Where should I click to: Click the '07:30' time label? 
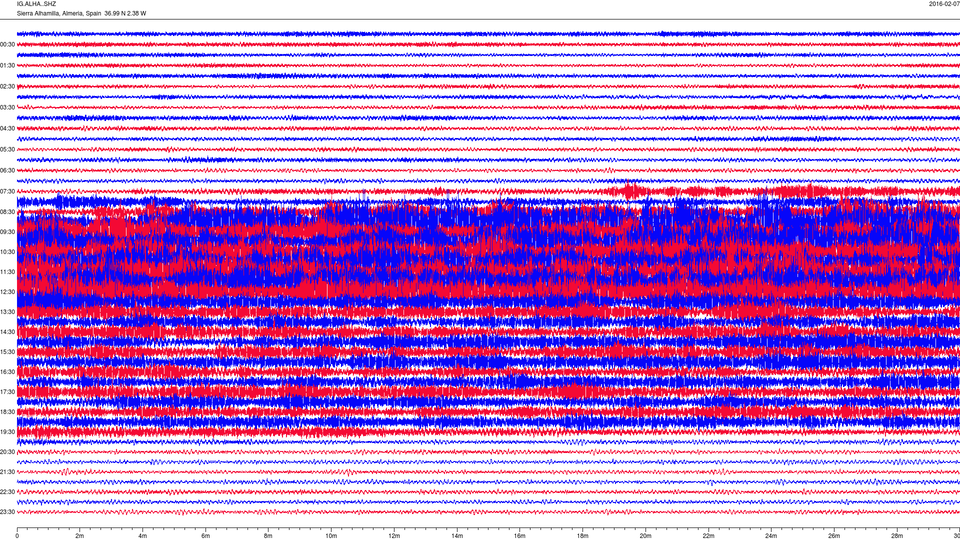7,192
